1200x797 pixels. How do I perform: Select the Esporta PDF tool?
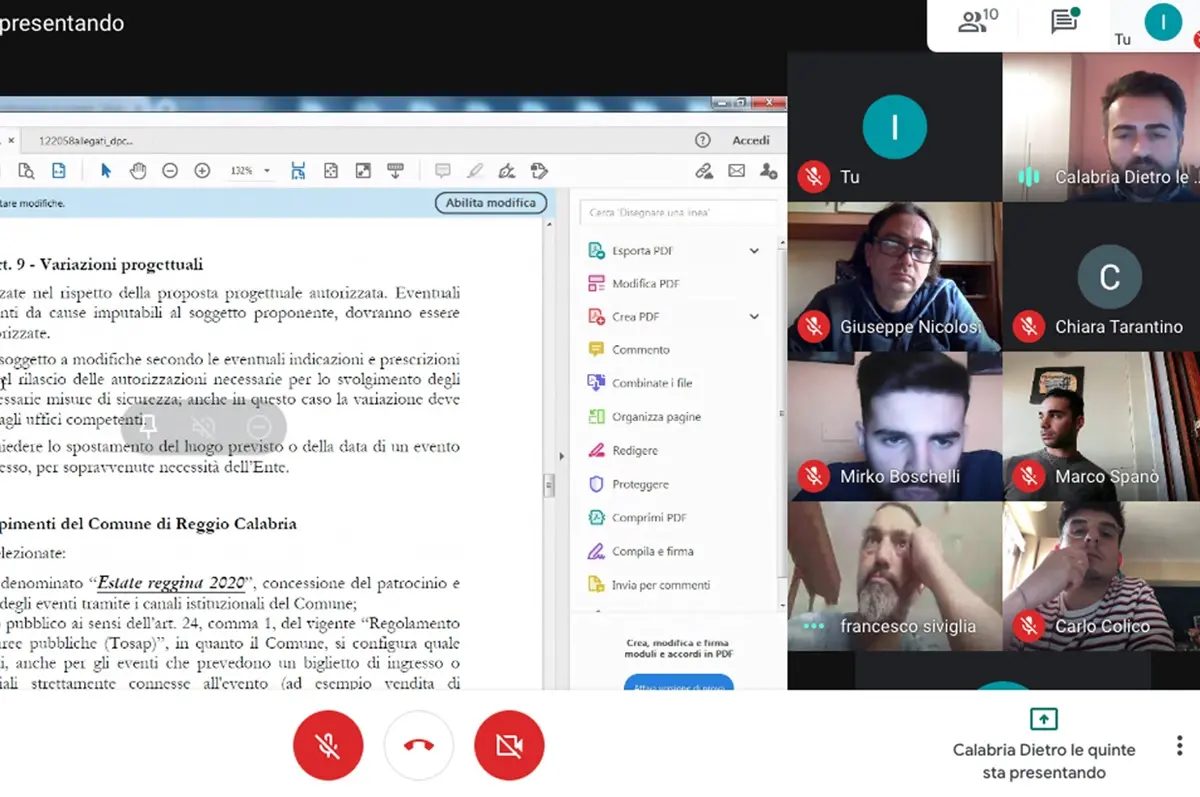pos(640,250)
